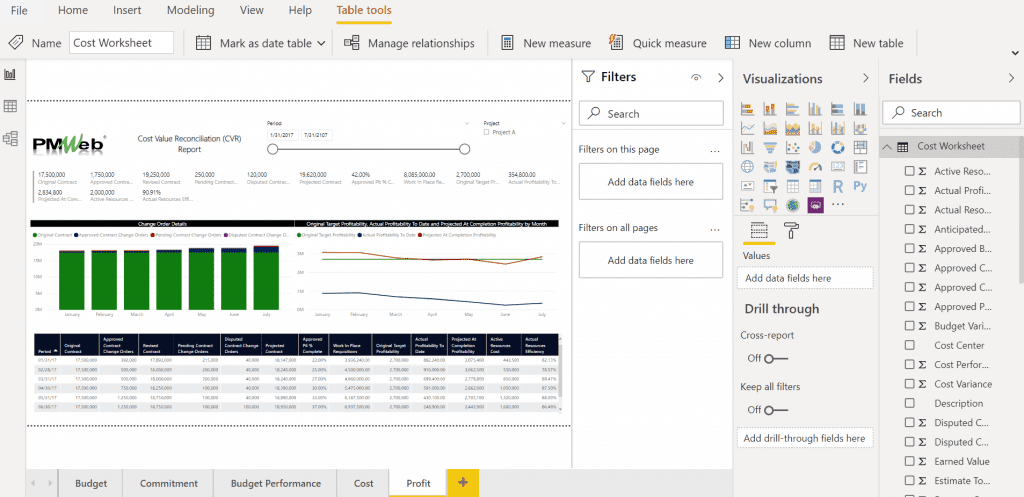The width and height of the screenshot is (1024, 497).
Task: Select the card (123) visualization
Action: (838, 167)
